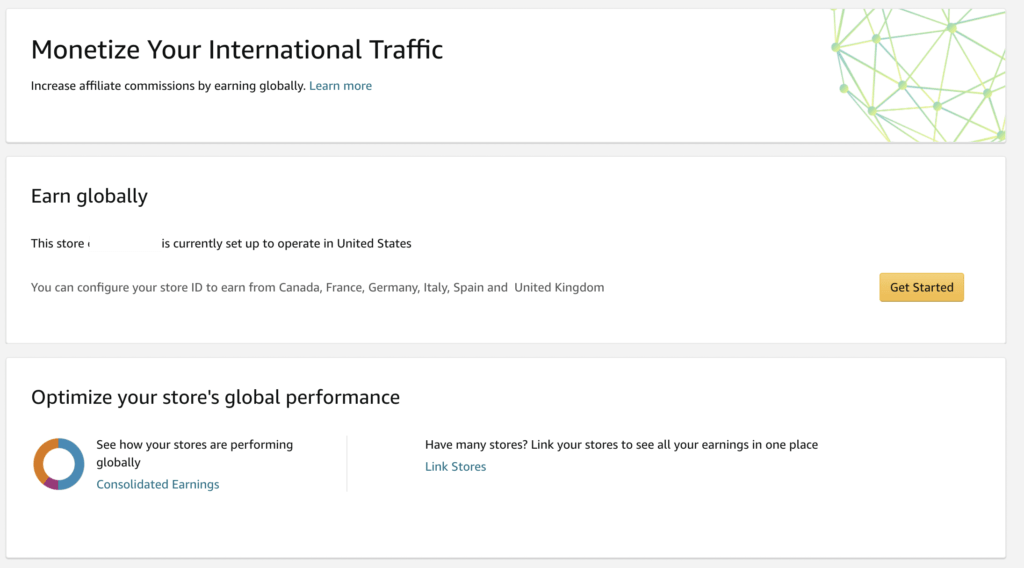Click the 'Have many stores?' prompt text
Viewport: 1024px width, 568px height.
(x=620, y=444)
